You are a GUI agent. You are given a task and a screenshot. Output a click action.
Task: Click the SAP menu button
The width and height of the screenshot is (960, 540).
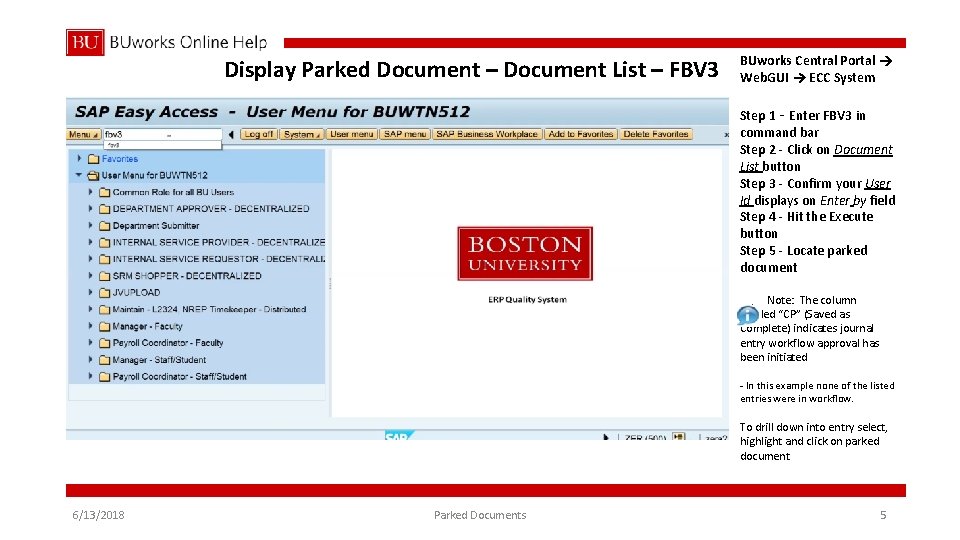point(405,134)
